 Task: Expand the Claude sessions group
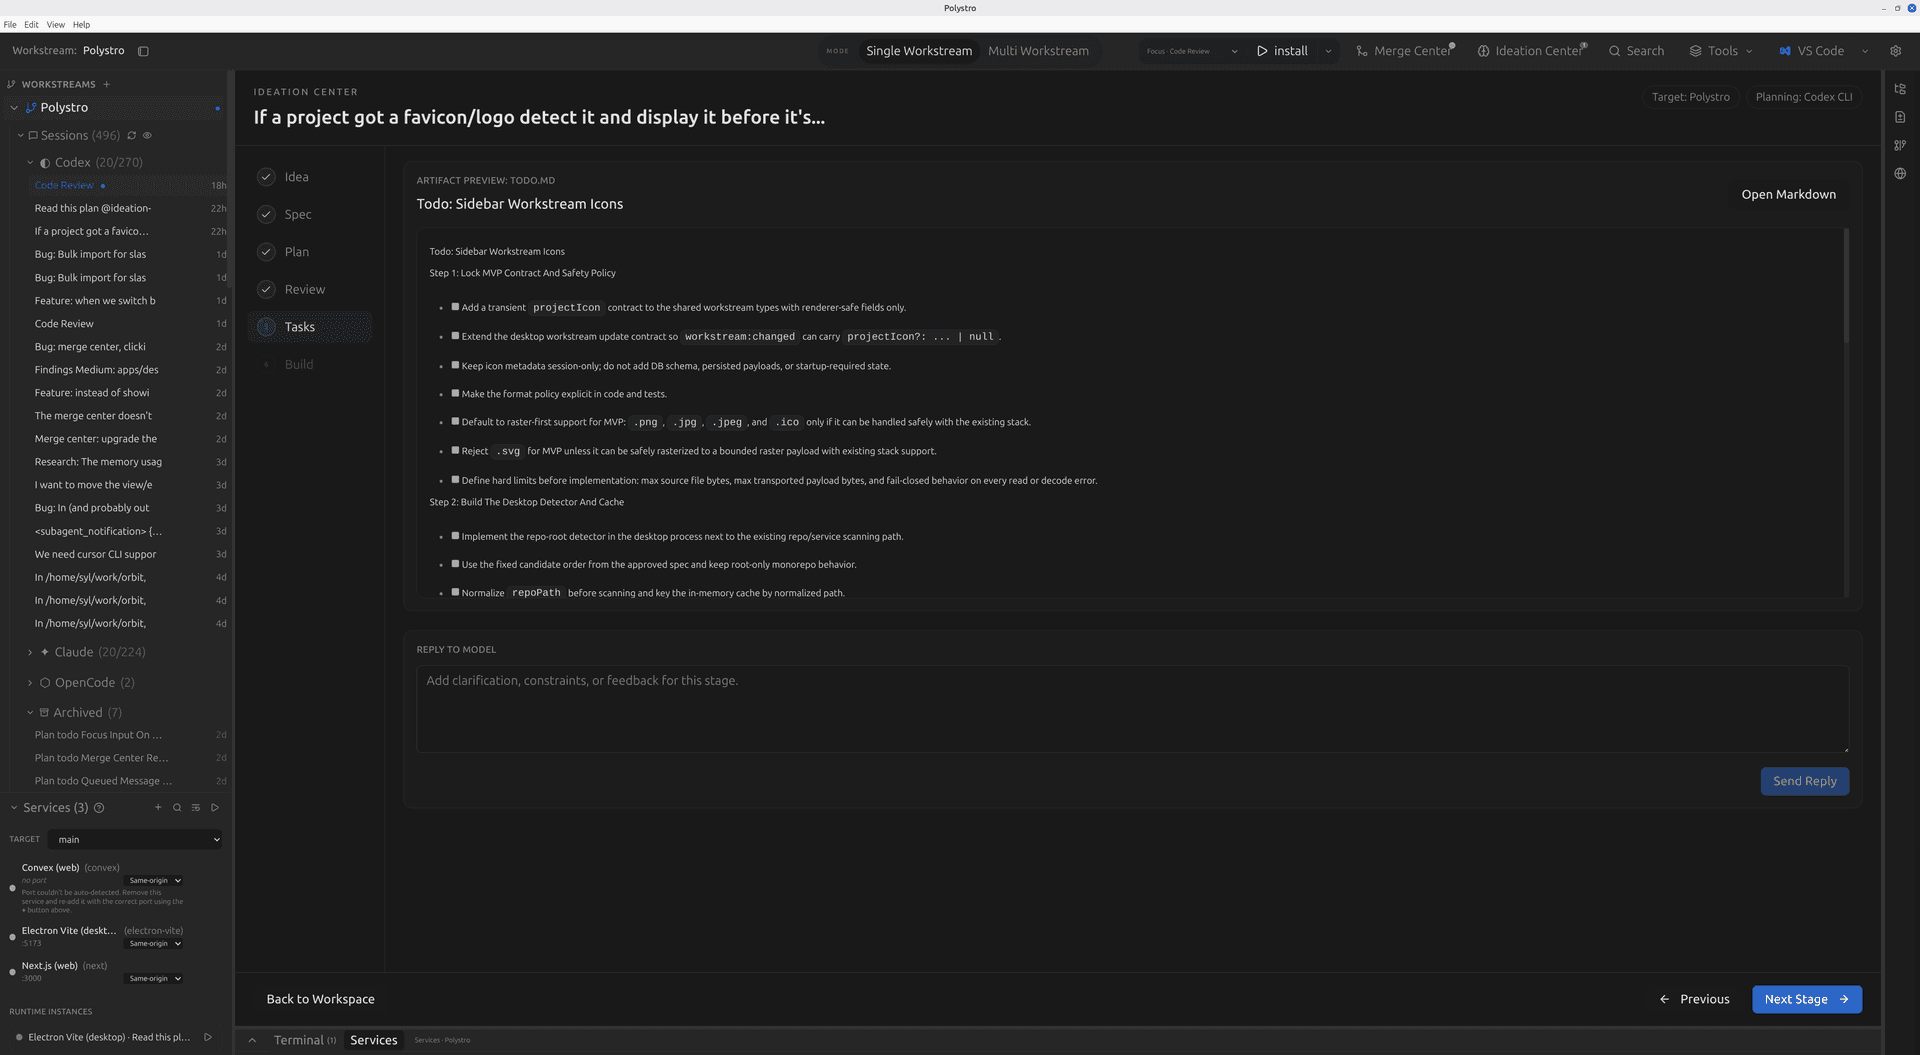click(30, 652)
